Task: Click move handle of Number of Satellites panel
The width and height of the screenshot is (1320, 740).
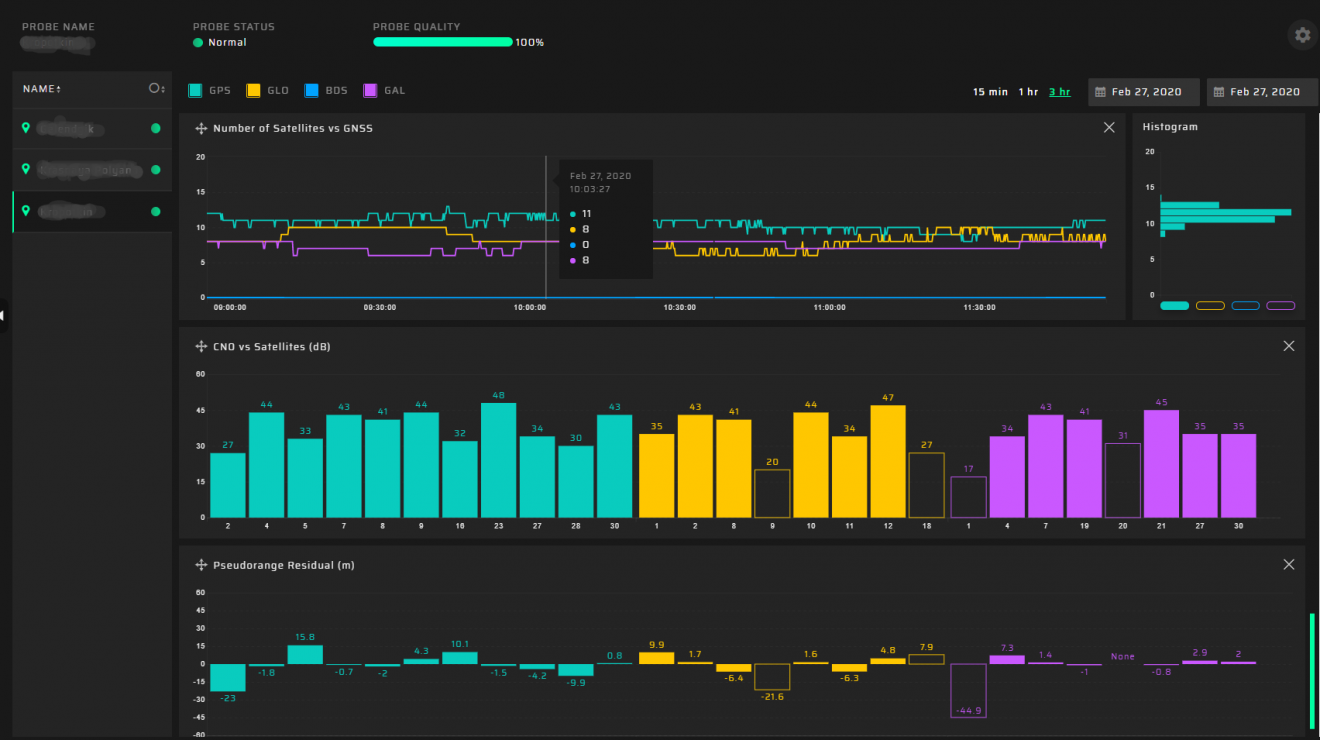Action: [x=201, y=128]
